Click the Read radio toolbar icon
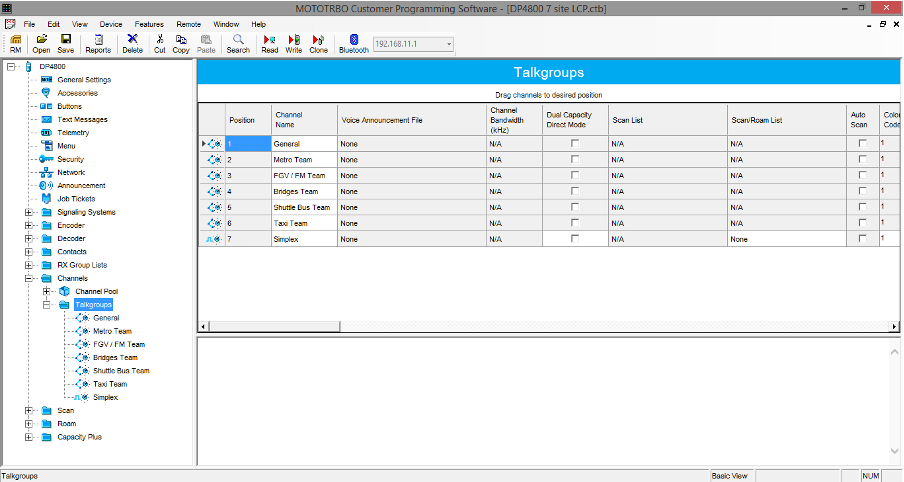The height and width of the screenshot is (482, 904). point(269,40)
